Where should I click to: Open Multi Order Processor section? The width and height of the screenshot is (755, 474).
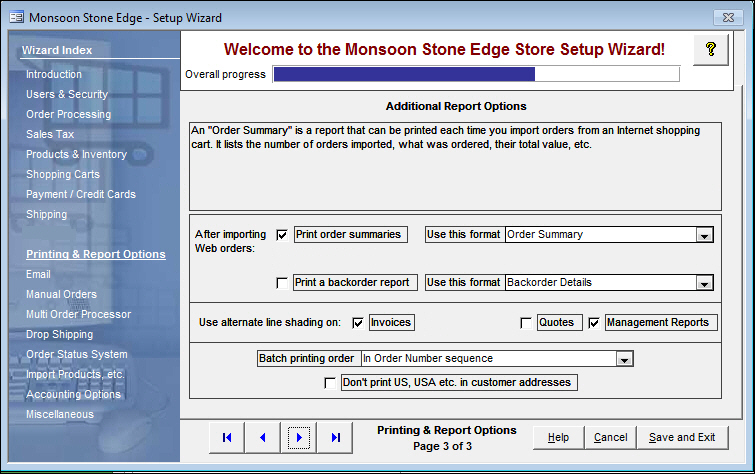78,314
